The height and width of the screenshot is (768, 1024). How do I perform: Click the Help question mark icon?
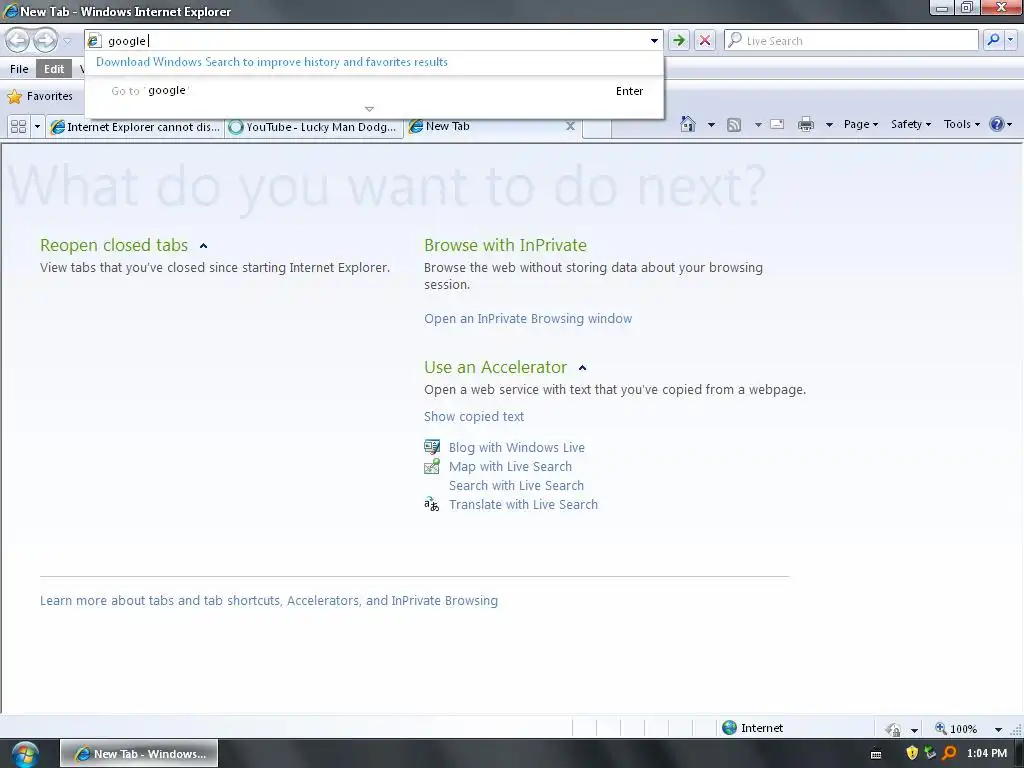[997, 124]
